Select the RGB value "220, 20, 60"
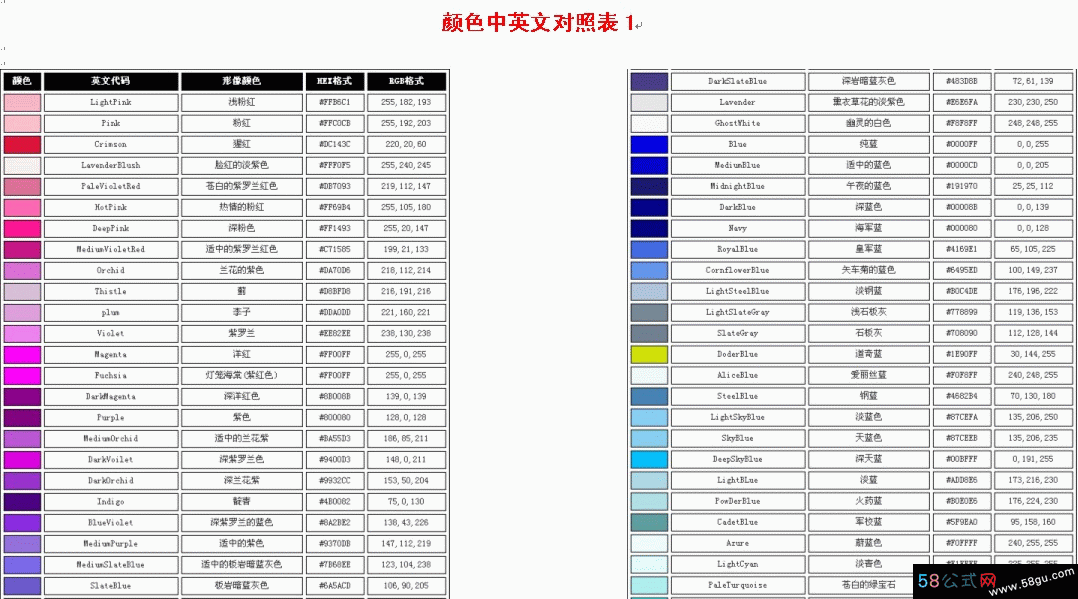Viewport: 1078px width, 599px height. click(x=406, y=144)
